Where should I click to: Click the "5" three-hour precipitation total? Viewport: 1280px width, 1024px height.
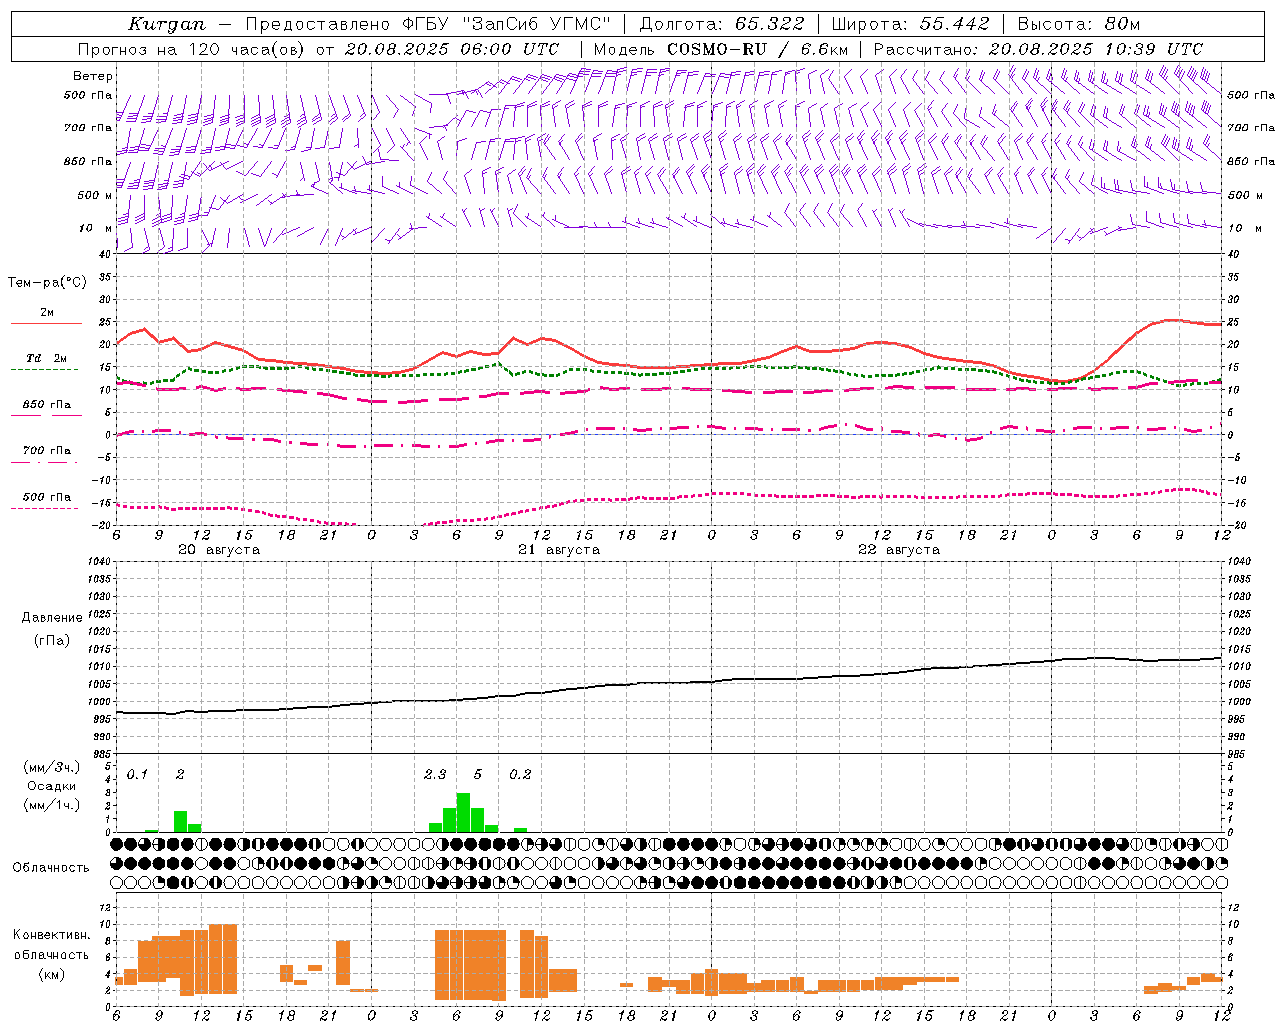(x=478, y=774)
